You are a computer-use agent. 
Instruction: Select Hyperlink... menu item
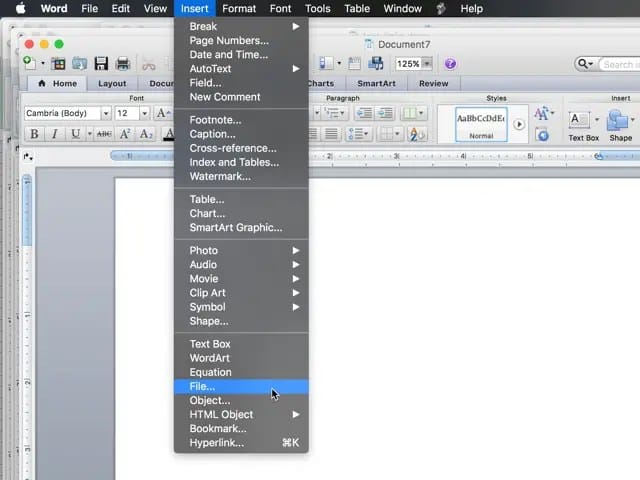tap(241, 443)
